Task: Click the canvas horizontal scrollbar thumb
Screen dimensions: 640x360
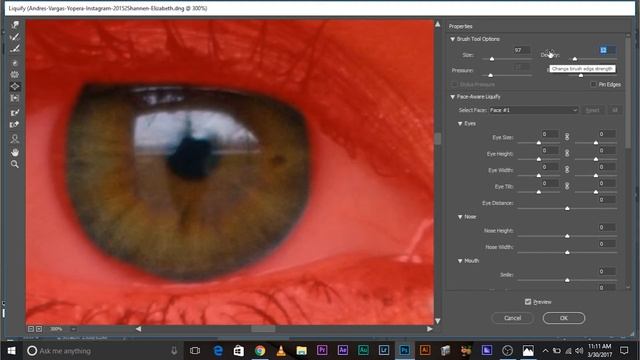Action: [x=263, y=329]
